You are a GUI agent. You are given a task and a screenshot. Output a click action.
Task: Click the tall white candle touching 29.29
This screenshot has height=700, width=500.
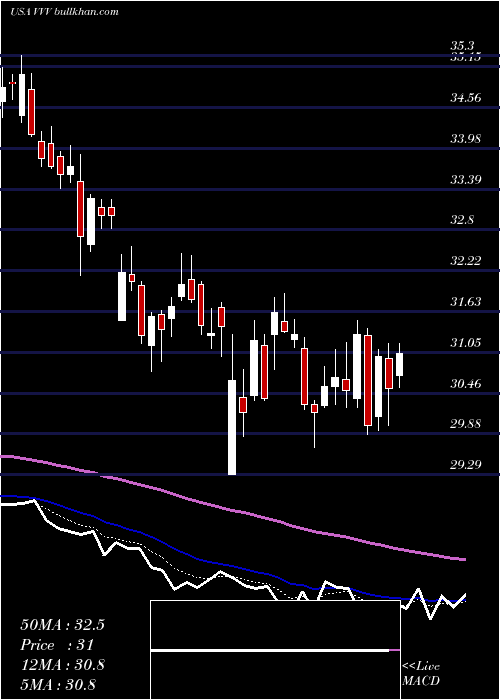pyautogui.click(x=232, y=427)
